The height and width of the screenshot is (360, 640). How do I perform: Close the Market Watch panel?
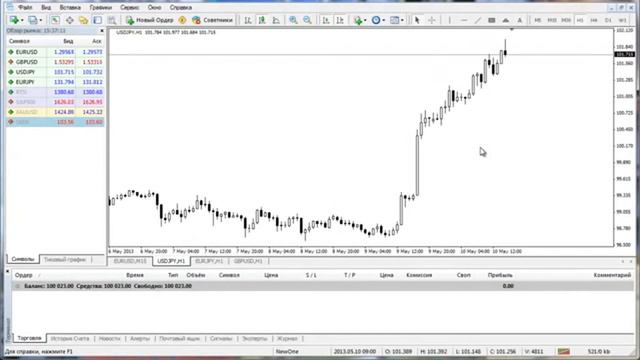coord(102,31)
